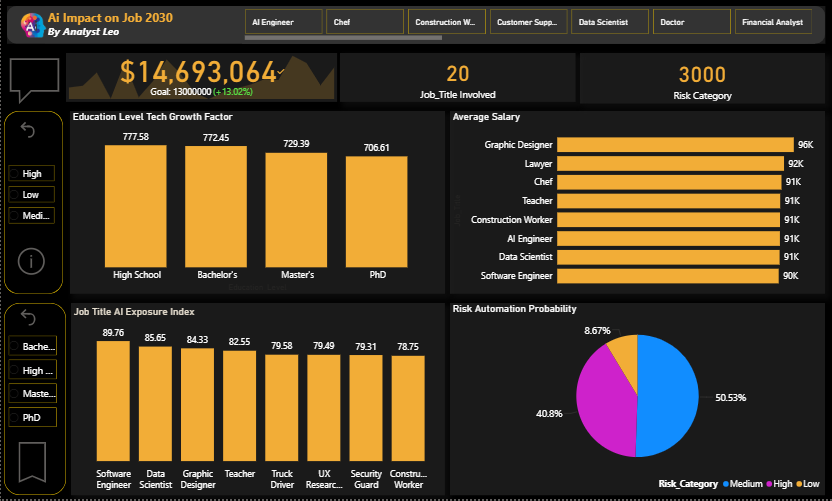Filter by the Financial Analyst tile

[x=773, y=22]
